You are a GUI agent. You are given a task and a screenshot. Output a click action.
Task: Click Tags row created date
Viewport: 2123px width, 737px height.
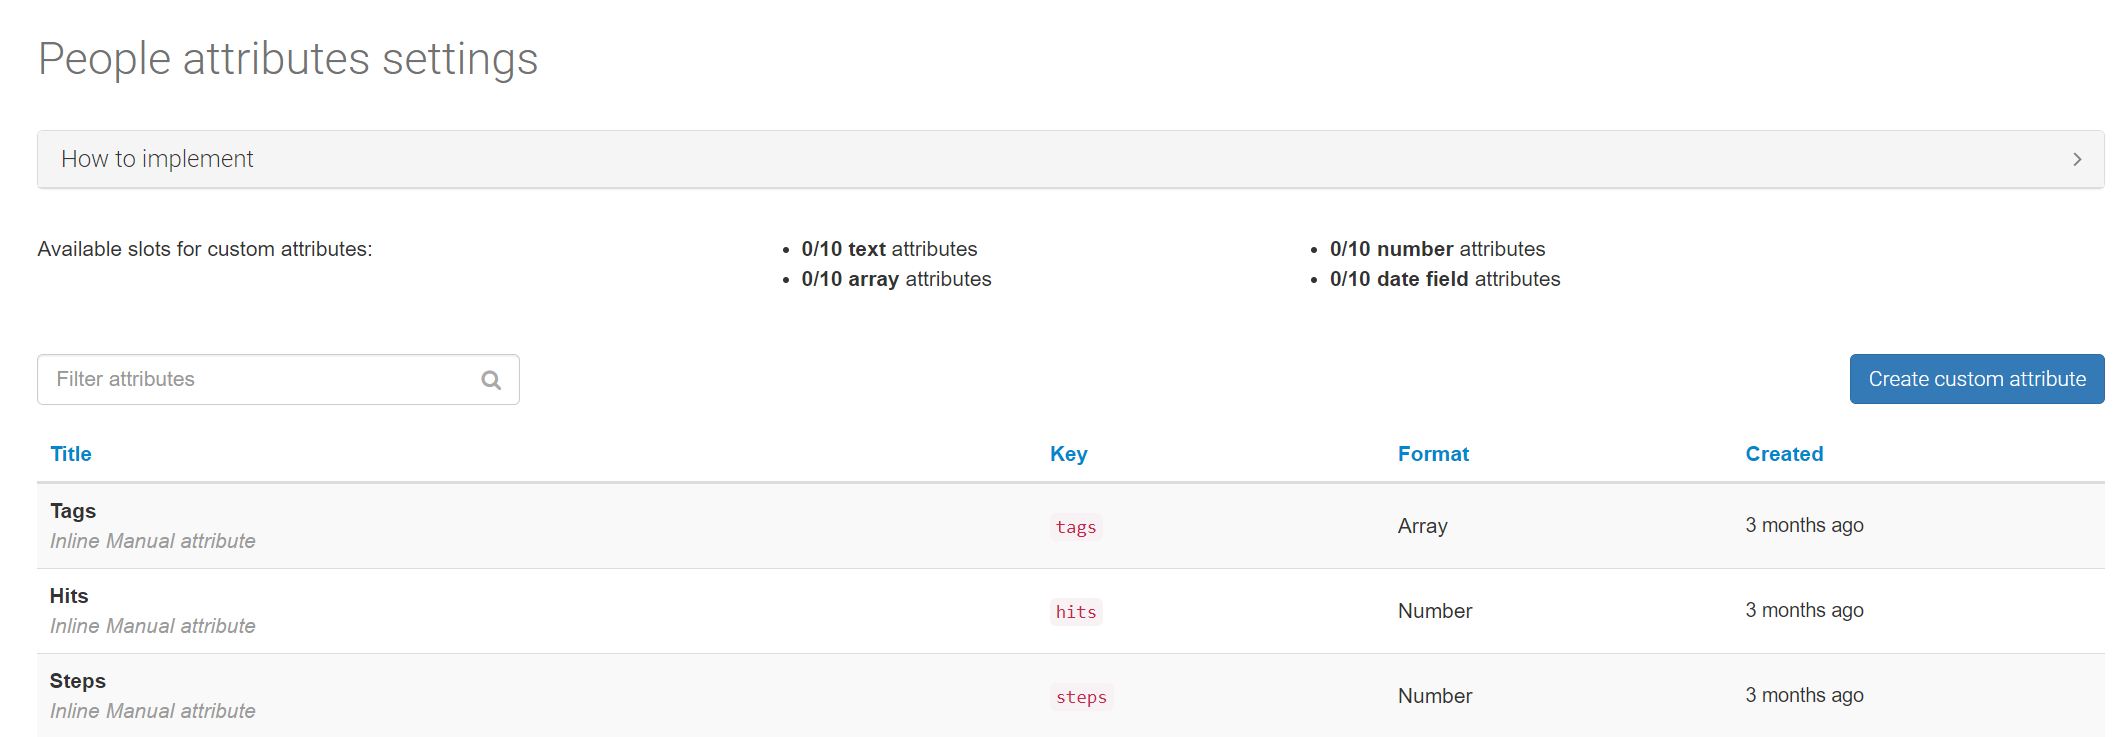pos(1804,525)
